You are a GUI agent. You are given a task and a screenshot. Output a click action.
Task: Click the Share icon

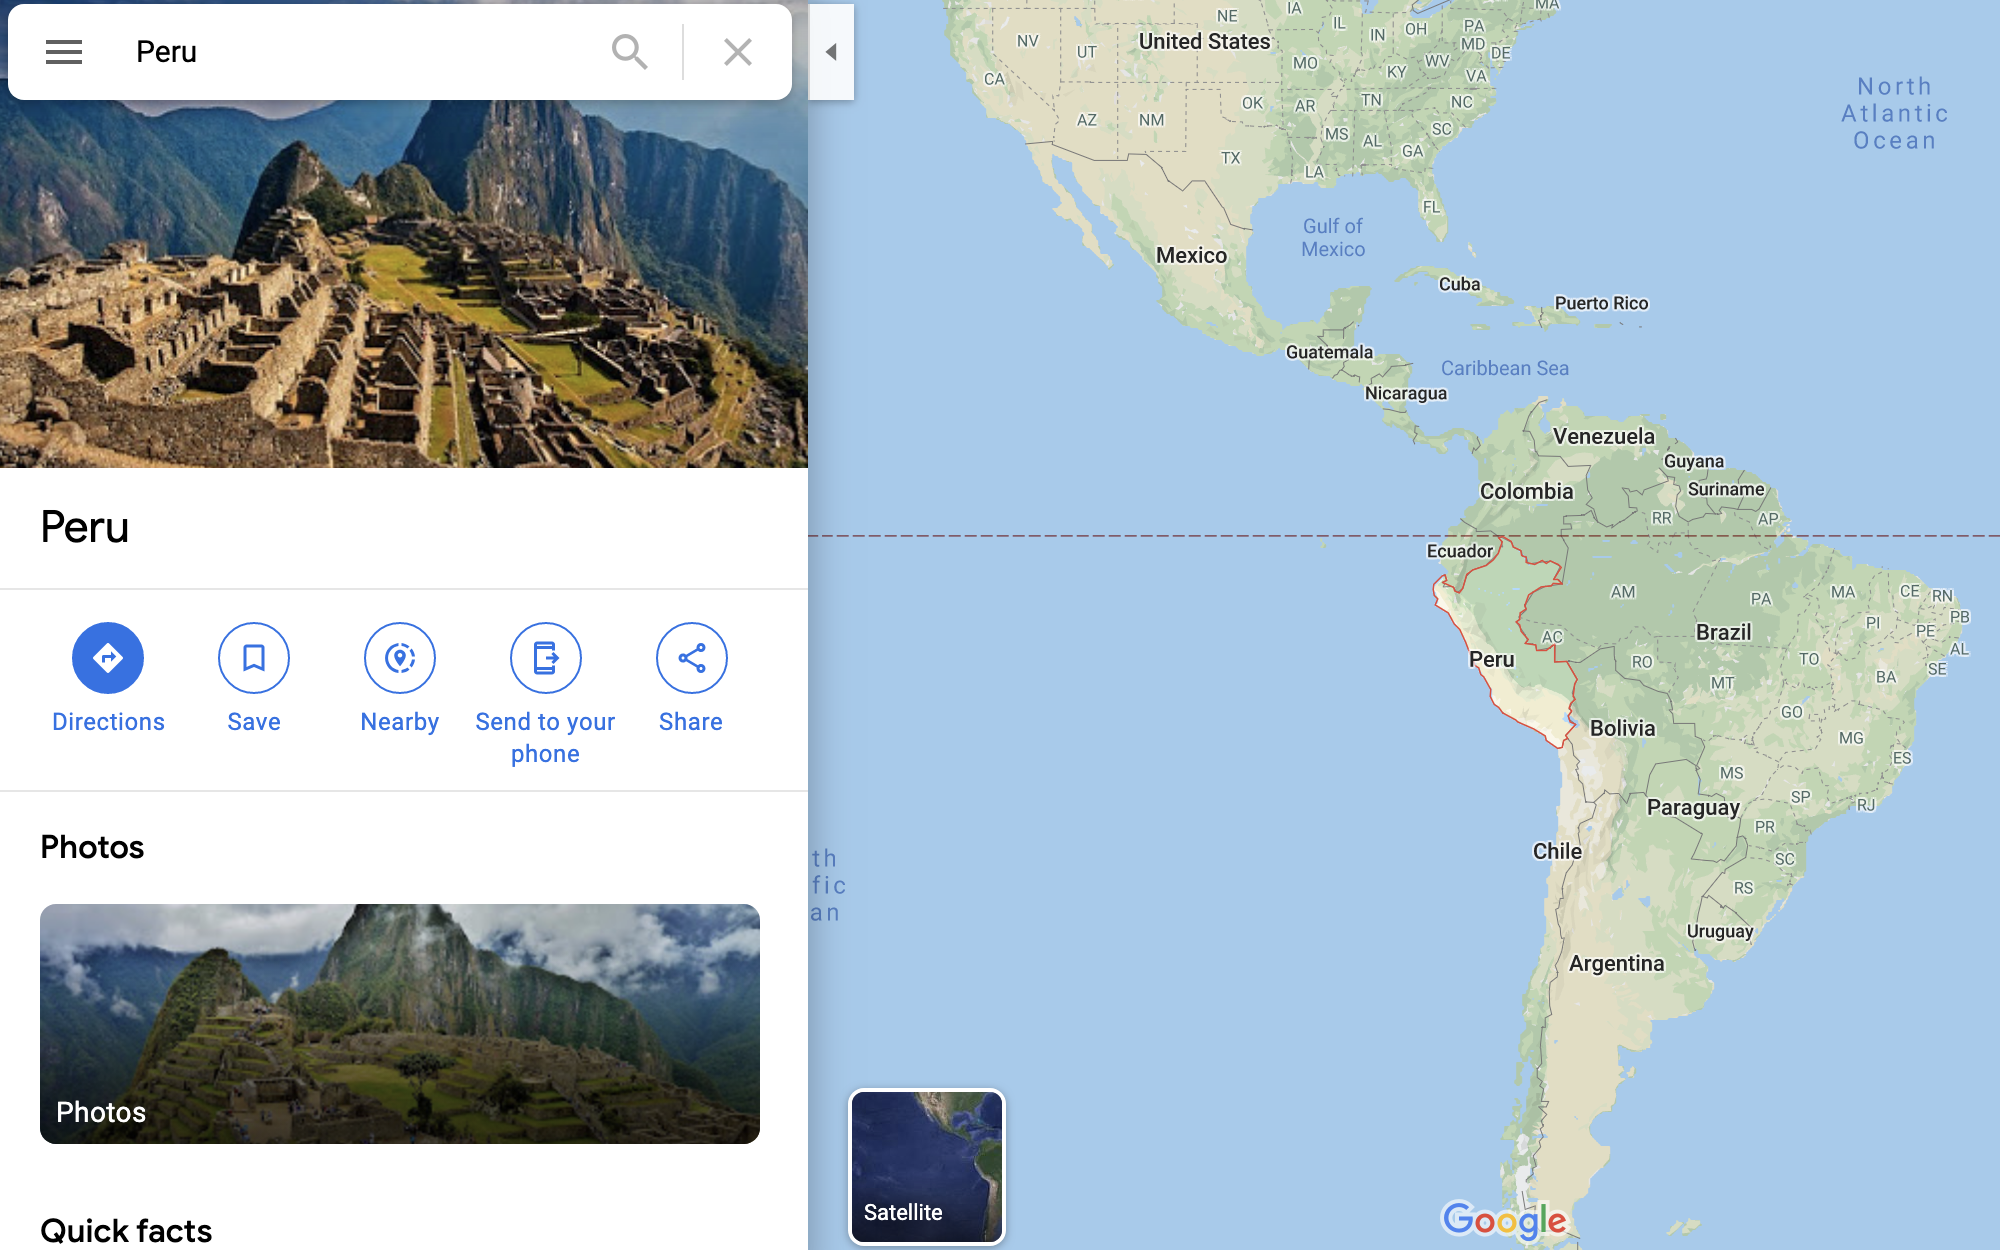691,658
